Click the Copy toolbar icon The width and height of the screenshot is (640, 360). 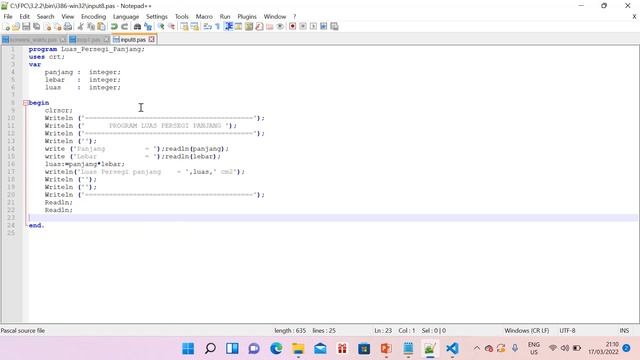click(x=91, y=27)
